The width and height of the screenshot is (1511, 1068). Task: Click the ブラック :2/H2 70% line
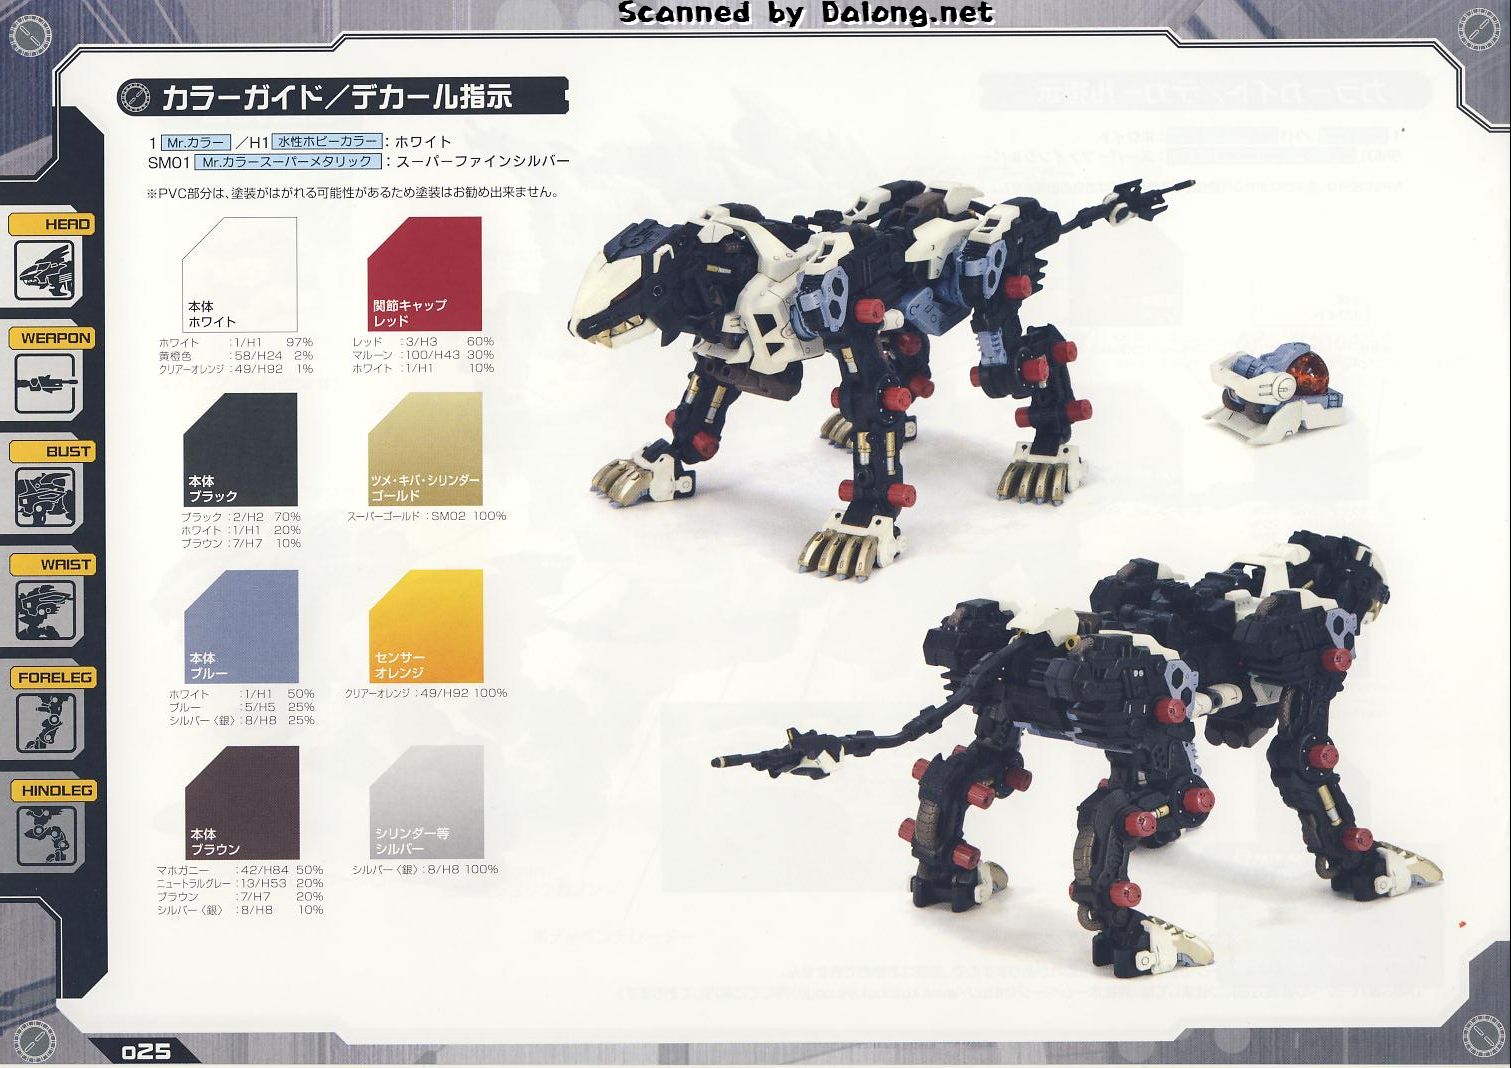241,517
